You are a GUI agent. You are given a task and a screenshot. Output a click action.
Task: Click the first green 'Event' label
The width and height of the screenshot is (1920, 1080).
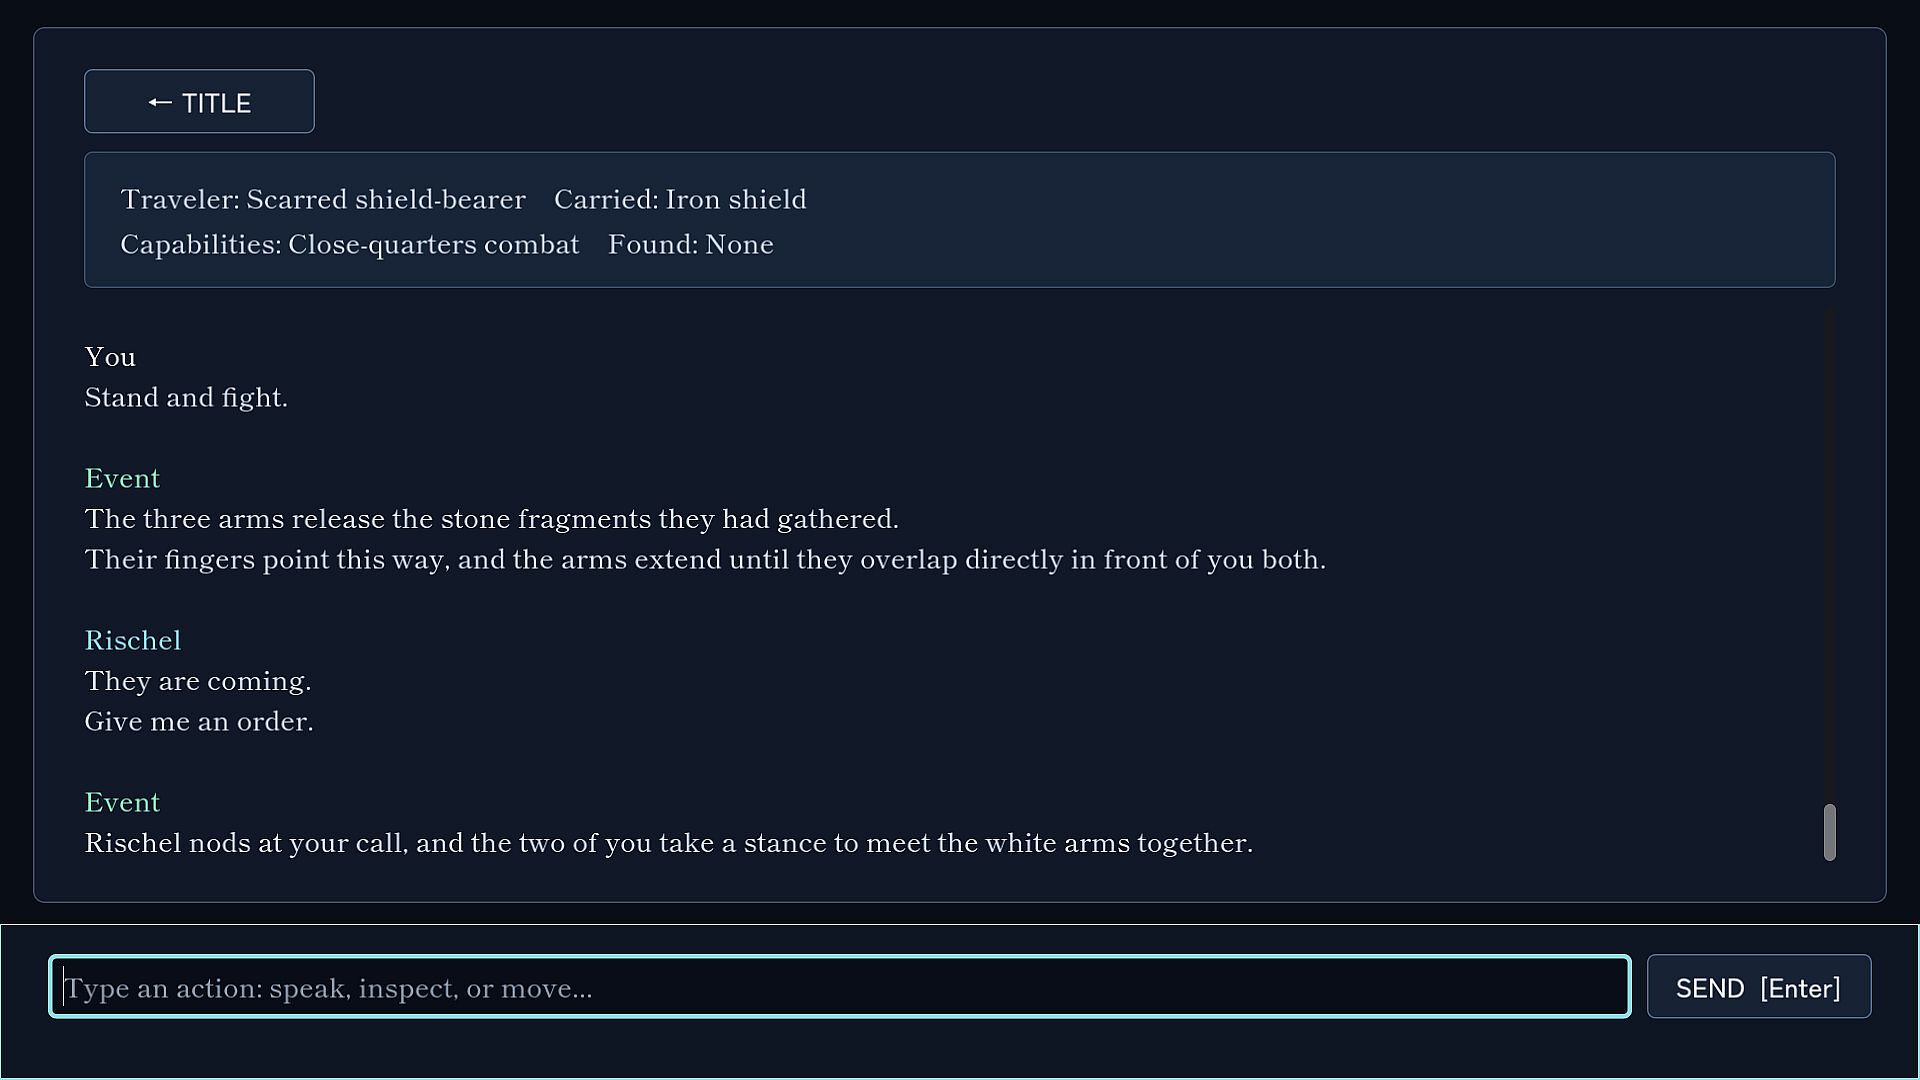122,479
